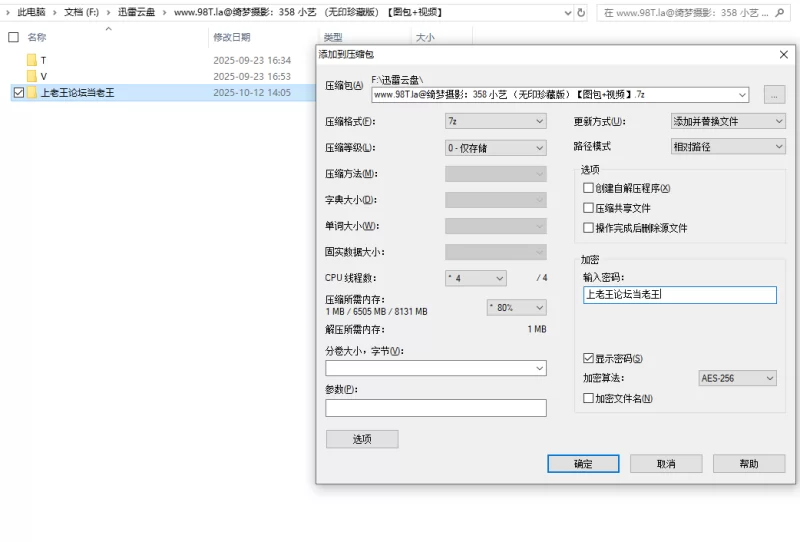Uncheck the 显示密码 checkbox
The height and width of the screenshot is (542, 800).
click(588, 358)
